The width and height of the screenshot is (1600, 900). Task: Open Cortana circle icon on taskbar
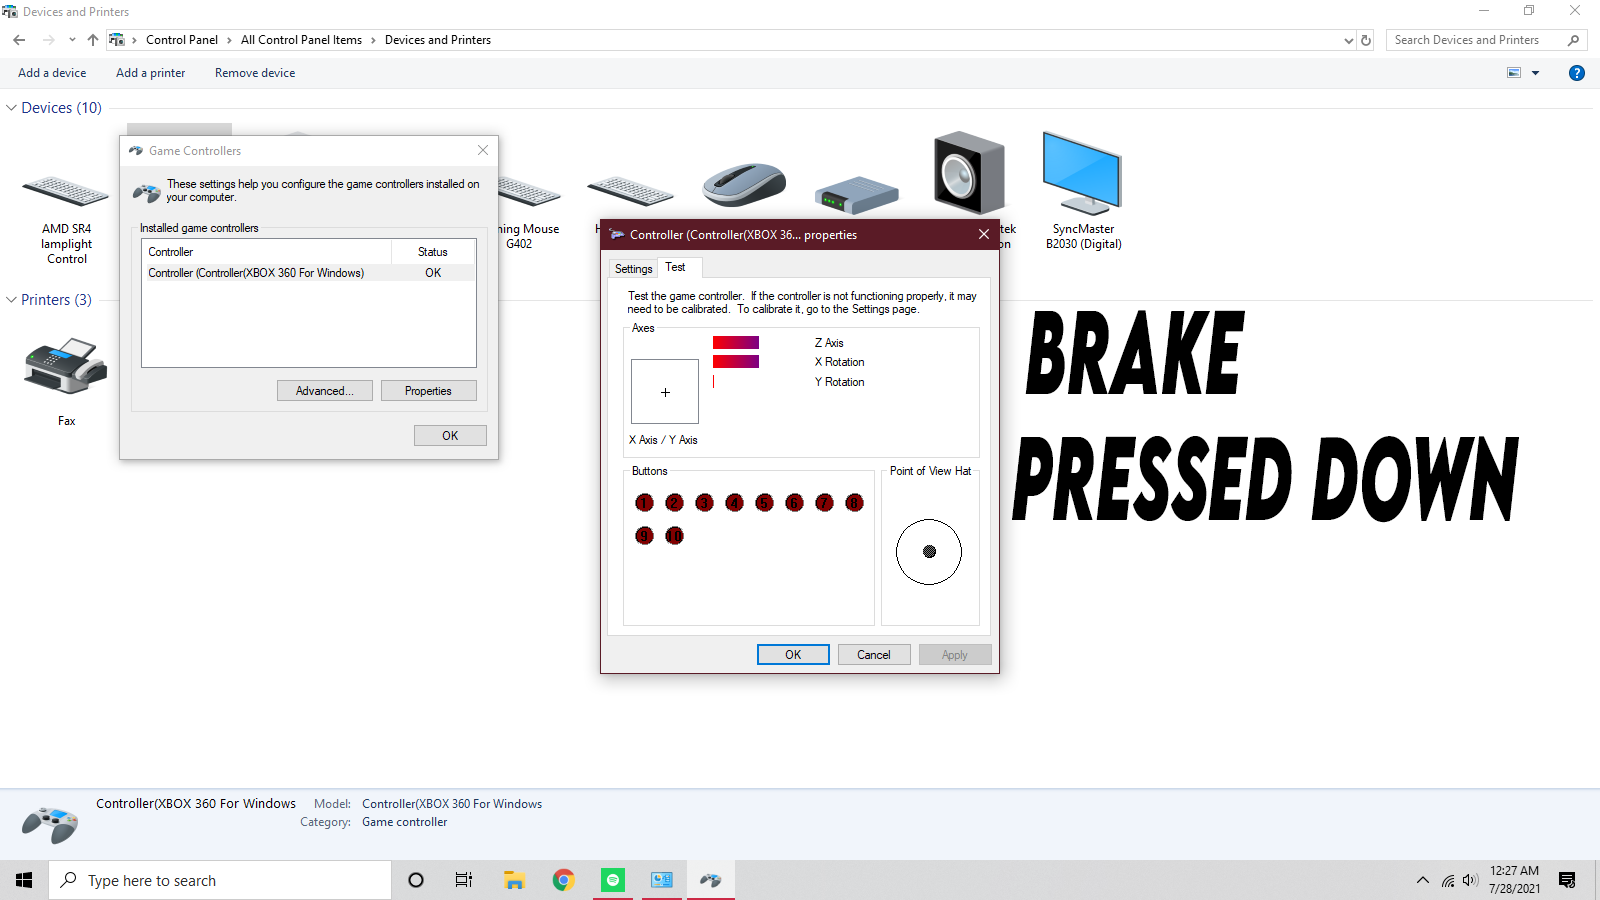coord(416,880)
